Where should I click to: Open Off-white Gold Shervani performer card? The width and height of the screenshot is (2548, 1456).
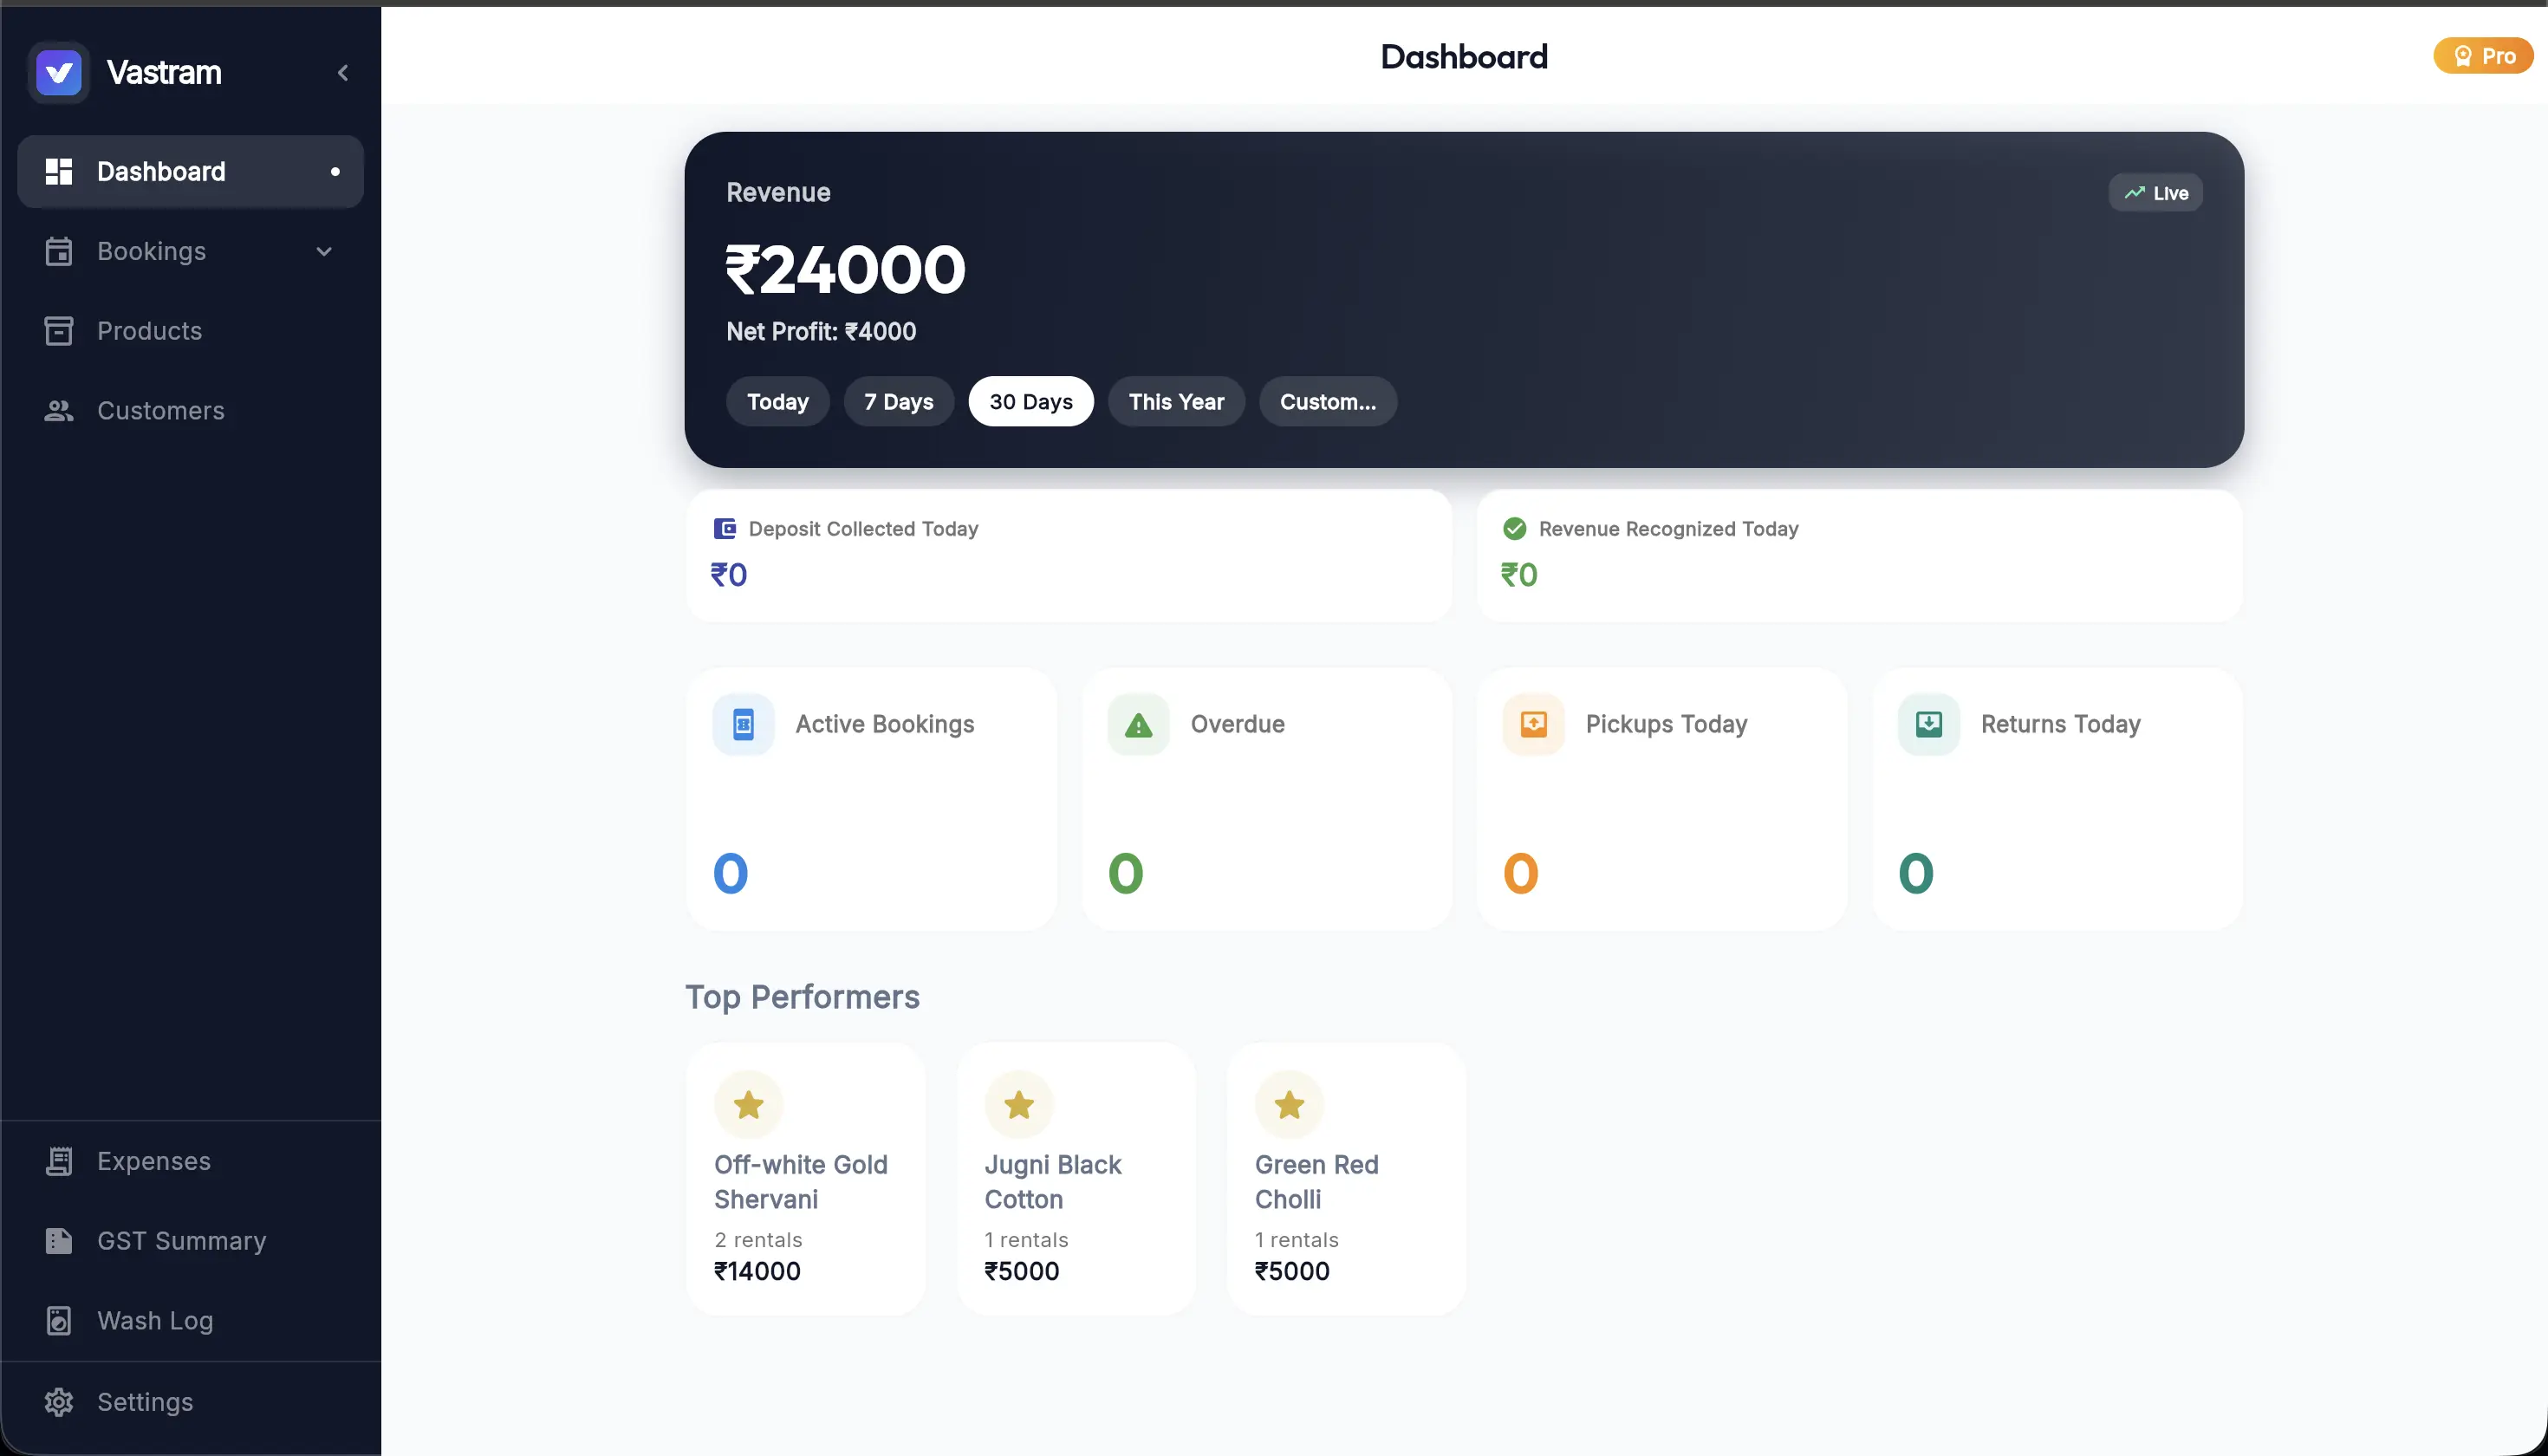[805, 1179]
